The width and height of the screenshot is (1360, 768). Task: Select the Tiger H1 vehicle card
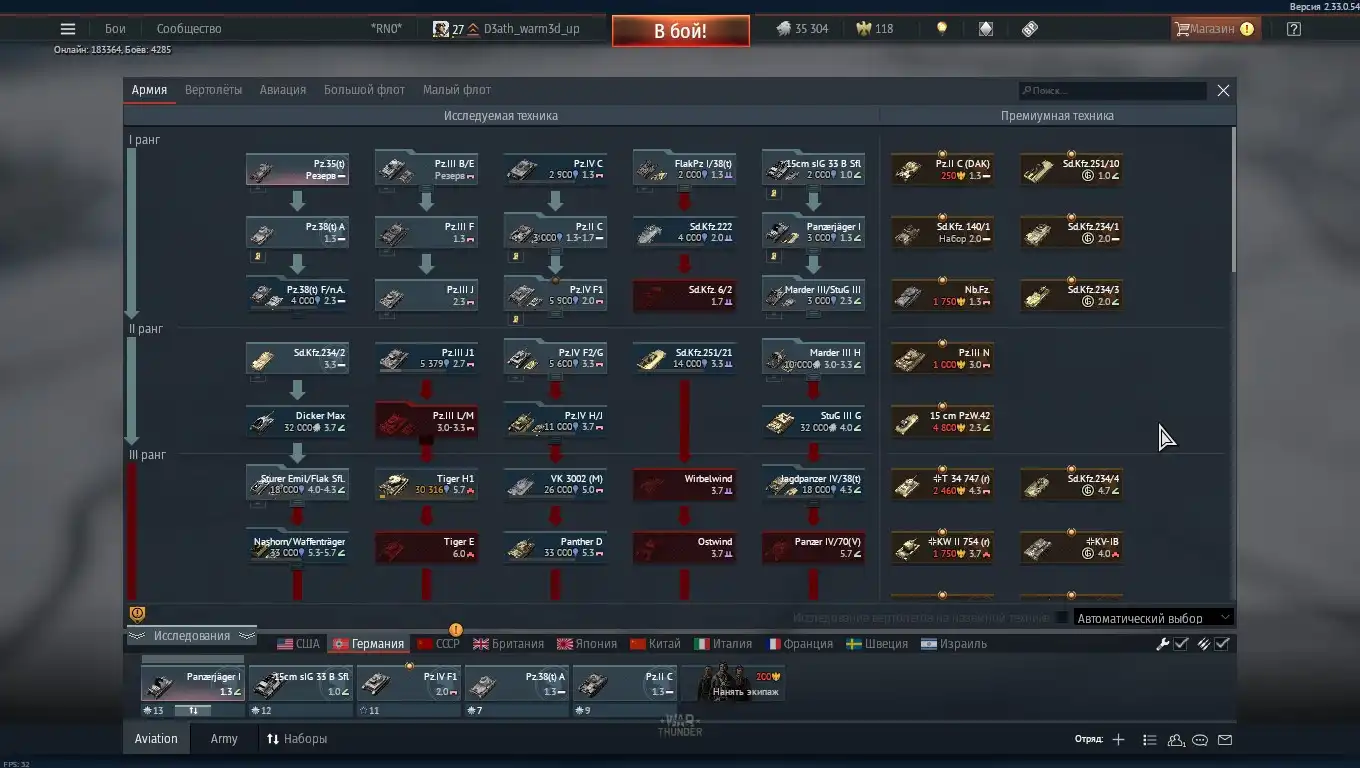(x=426, y=485)
